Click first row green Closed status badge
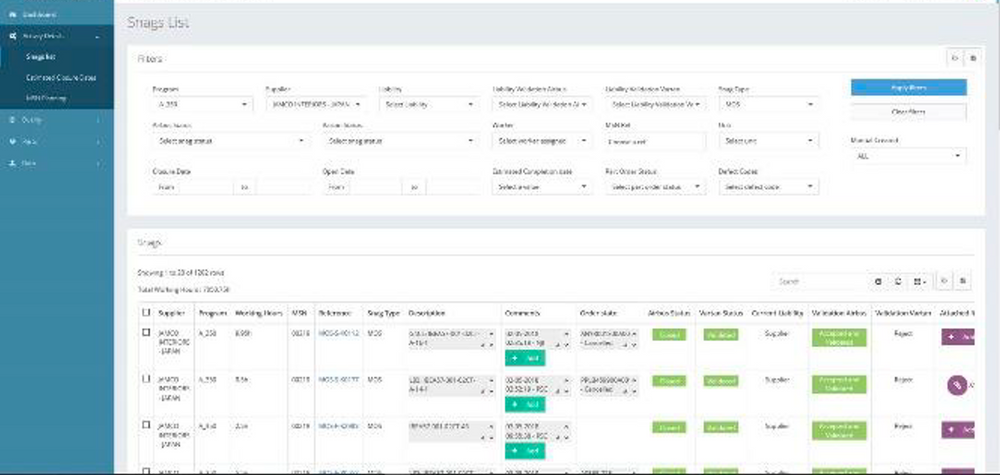Screen dimensions: 1000x475 click(x=669, y=335)
